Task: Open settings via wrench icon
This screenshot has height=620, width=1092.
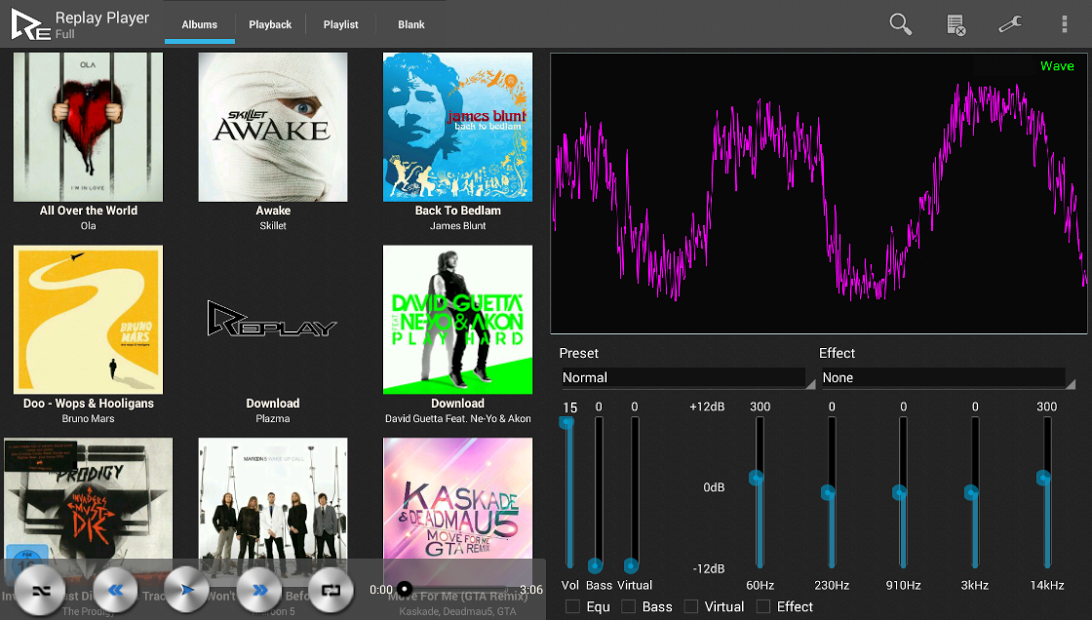Action: point(1010,24)
